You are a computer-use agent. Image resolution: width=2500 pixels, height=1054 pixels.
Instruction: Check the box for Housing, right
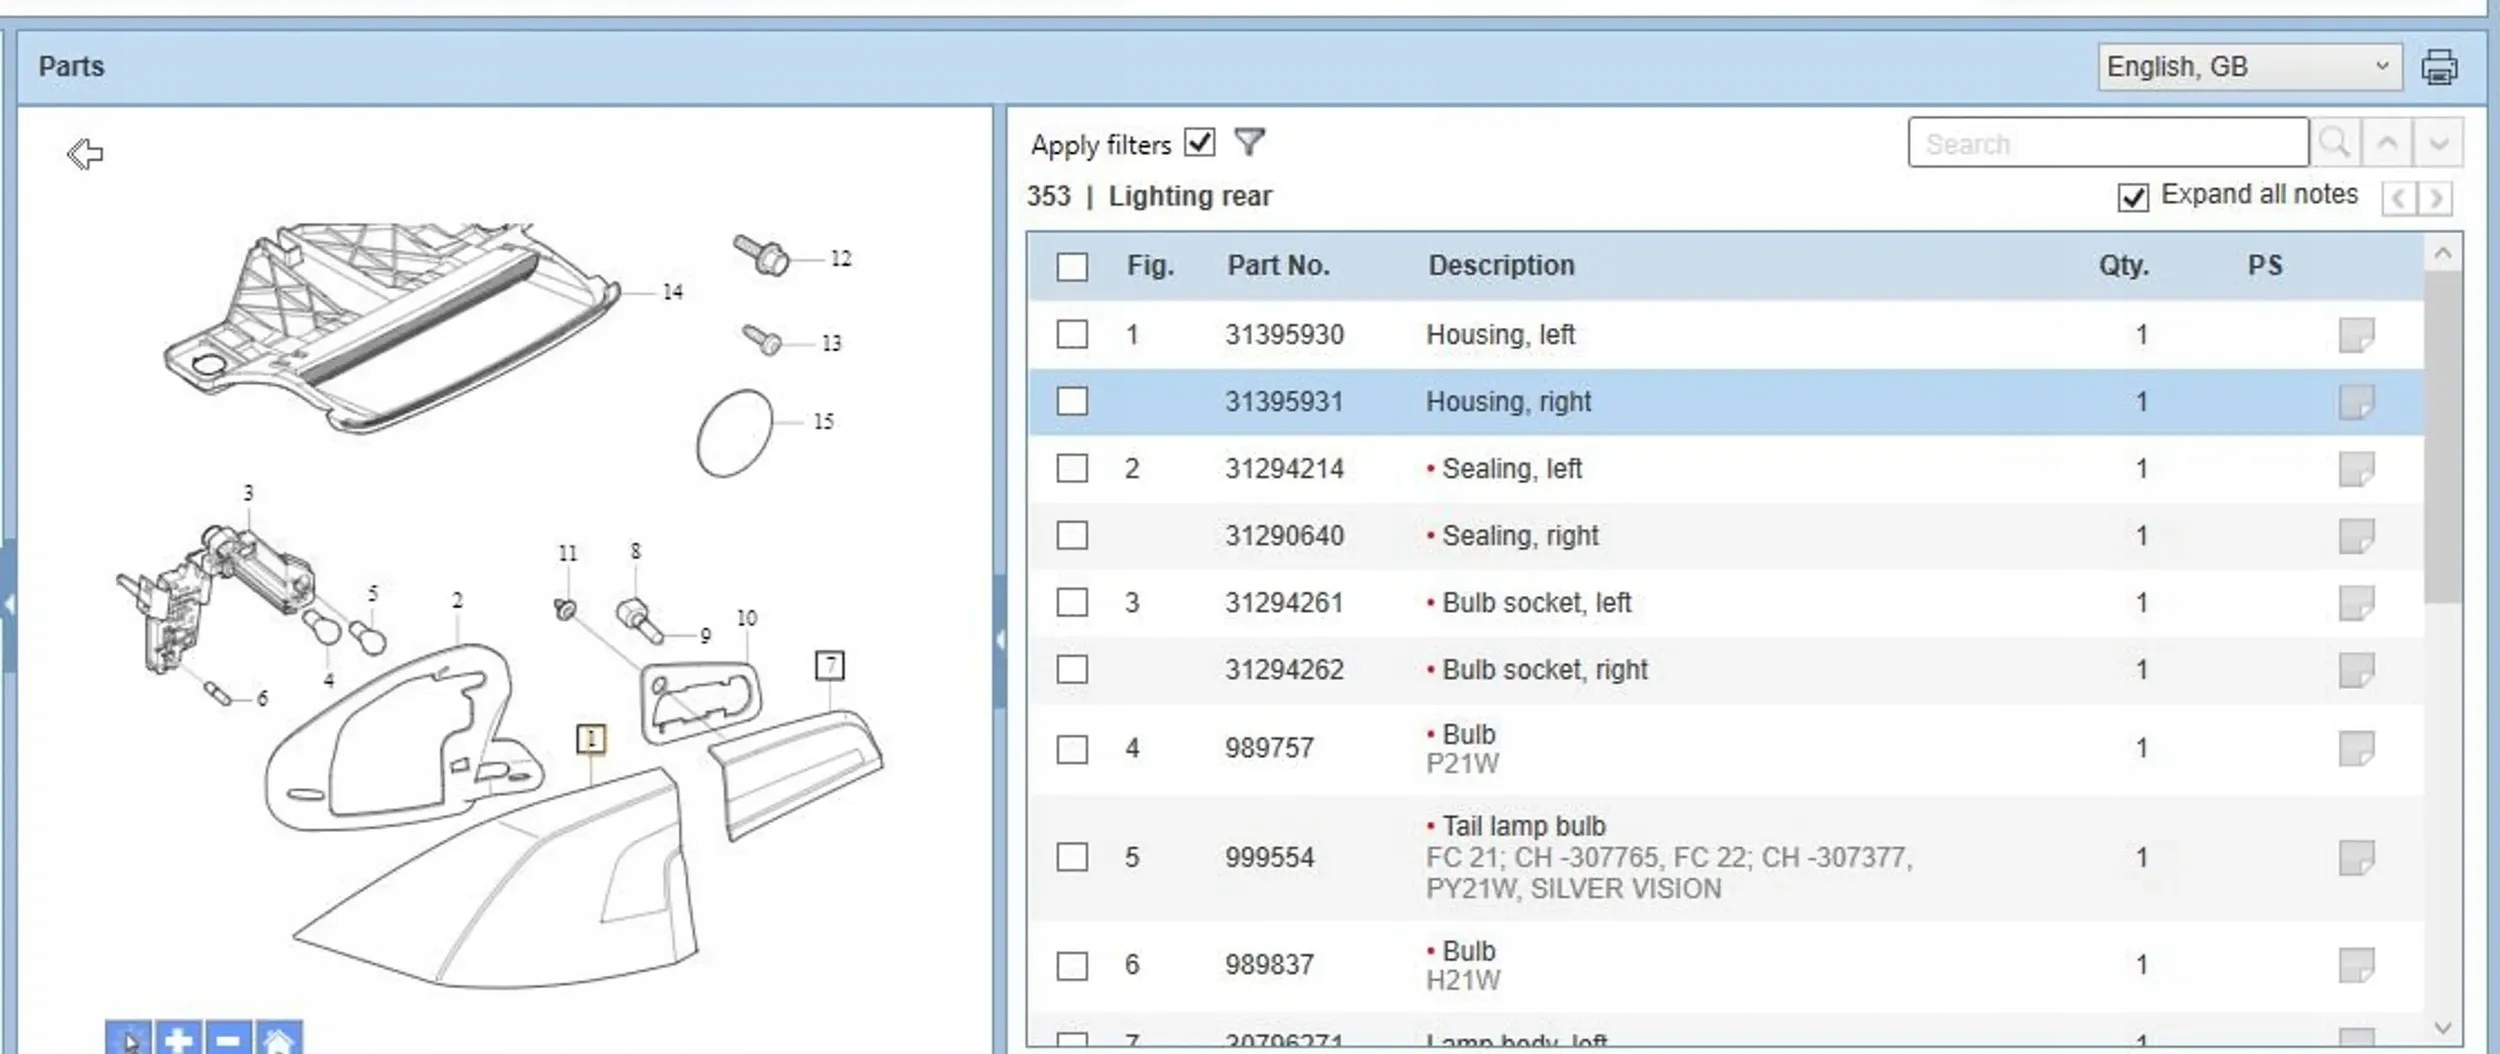1072,401
